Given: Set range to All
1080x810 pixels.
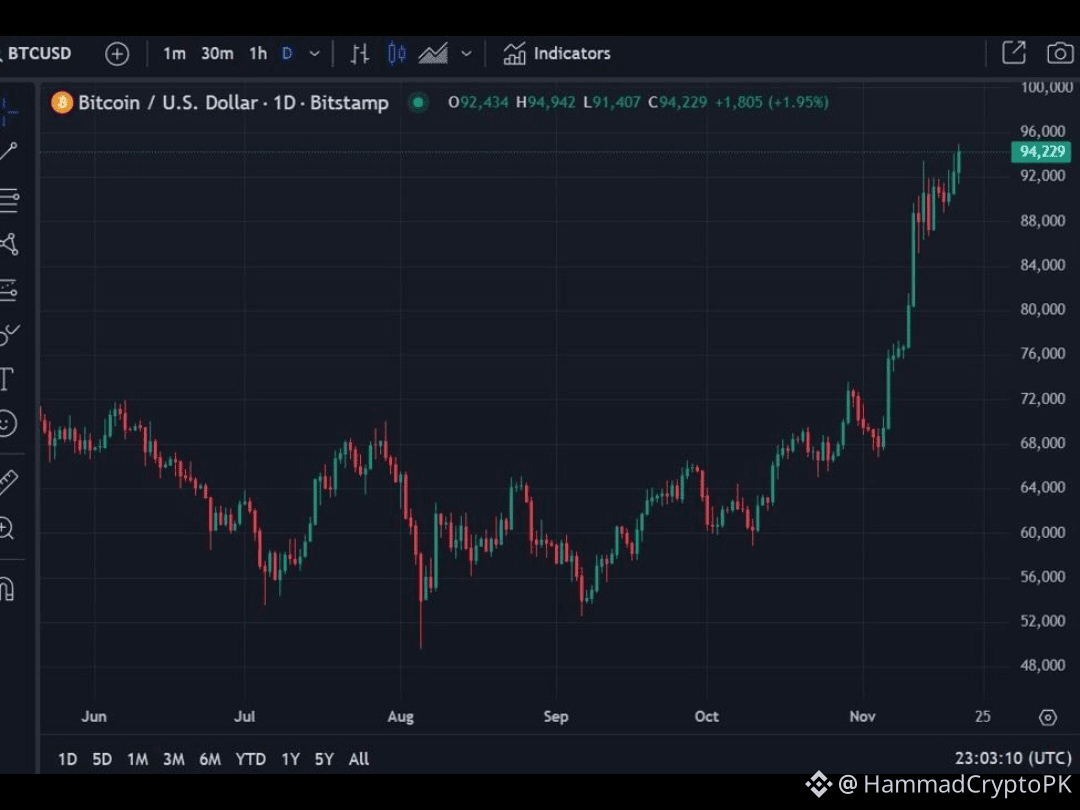Looking at the screenshot, I should pos(359,759).
